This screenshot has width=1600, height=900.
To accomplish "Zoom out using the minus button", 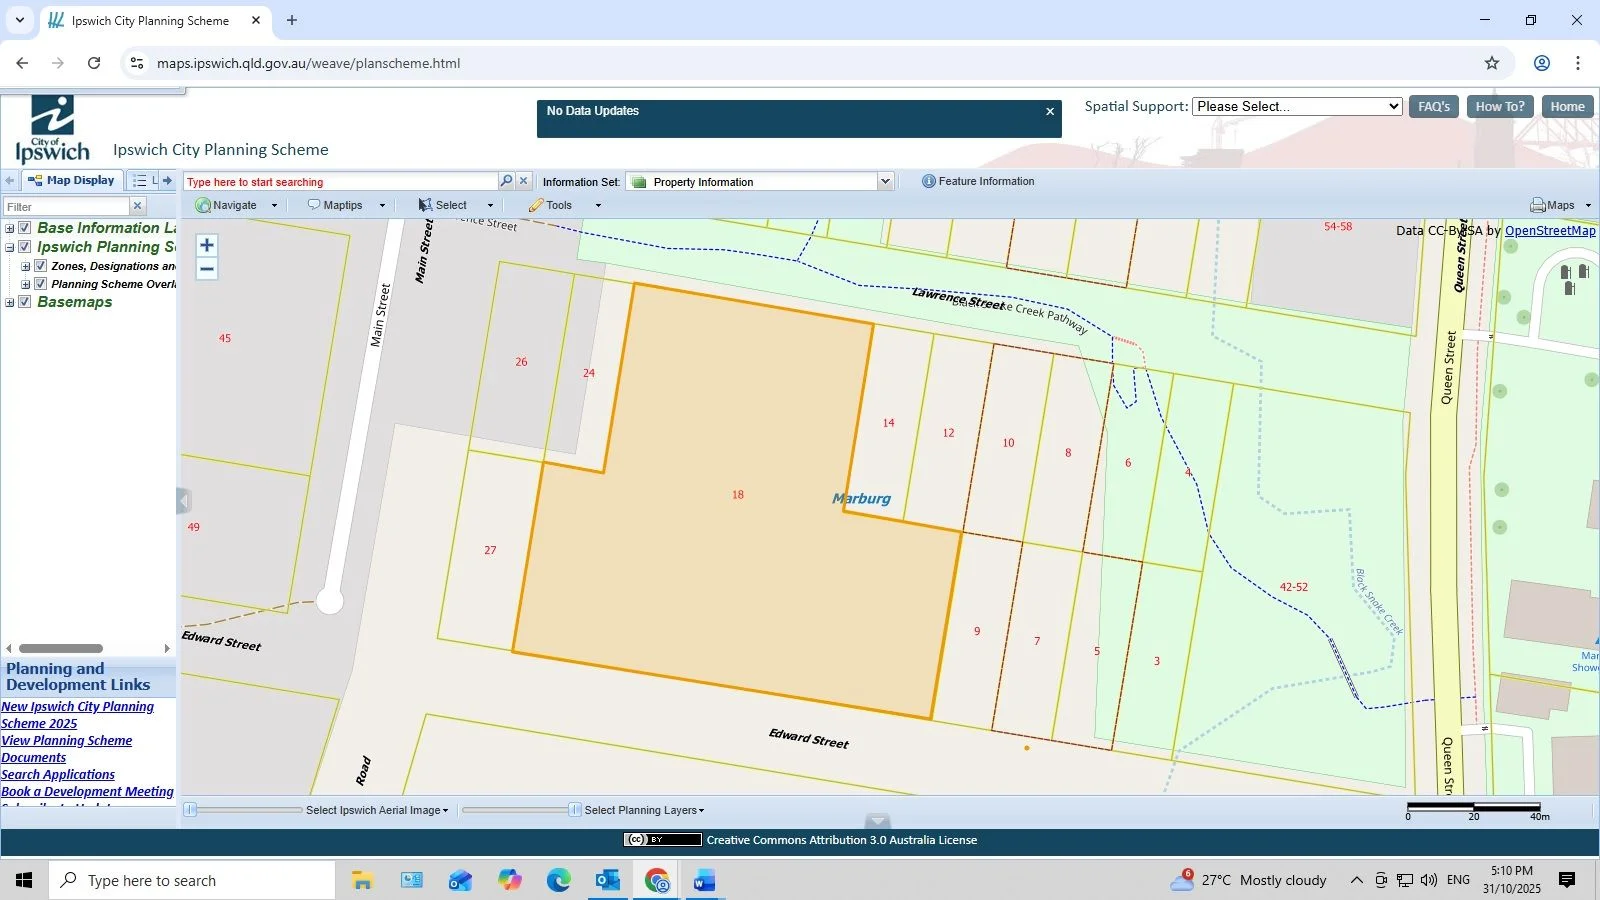I will (x=207, y=269).
